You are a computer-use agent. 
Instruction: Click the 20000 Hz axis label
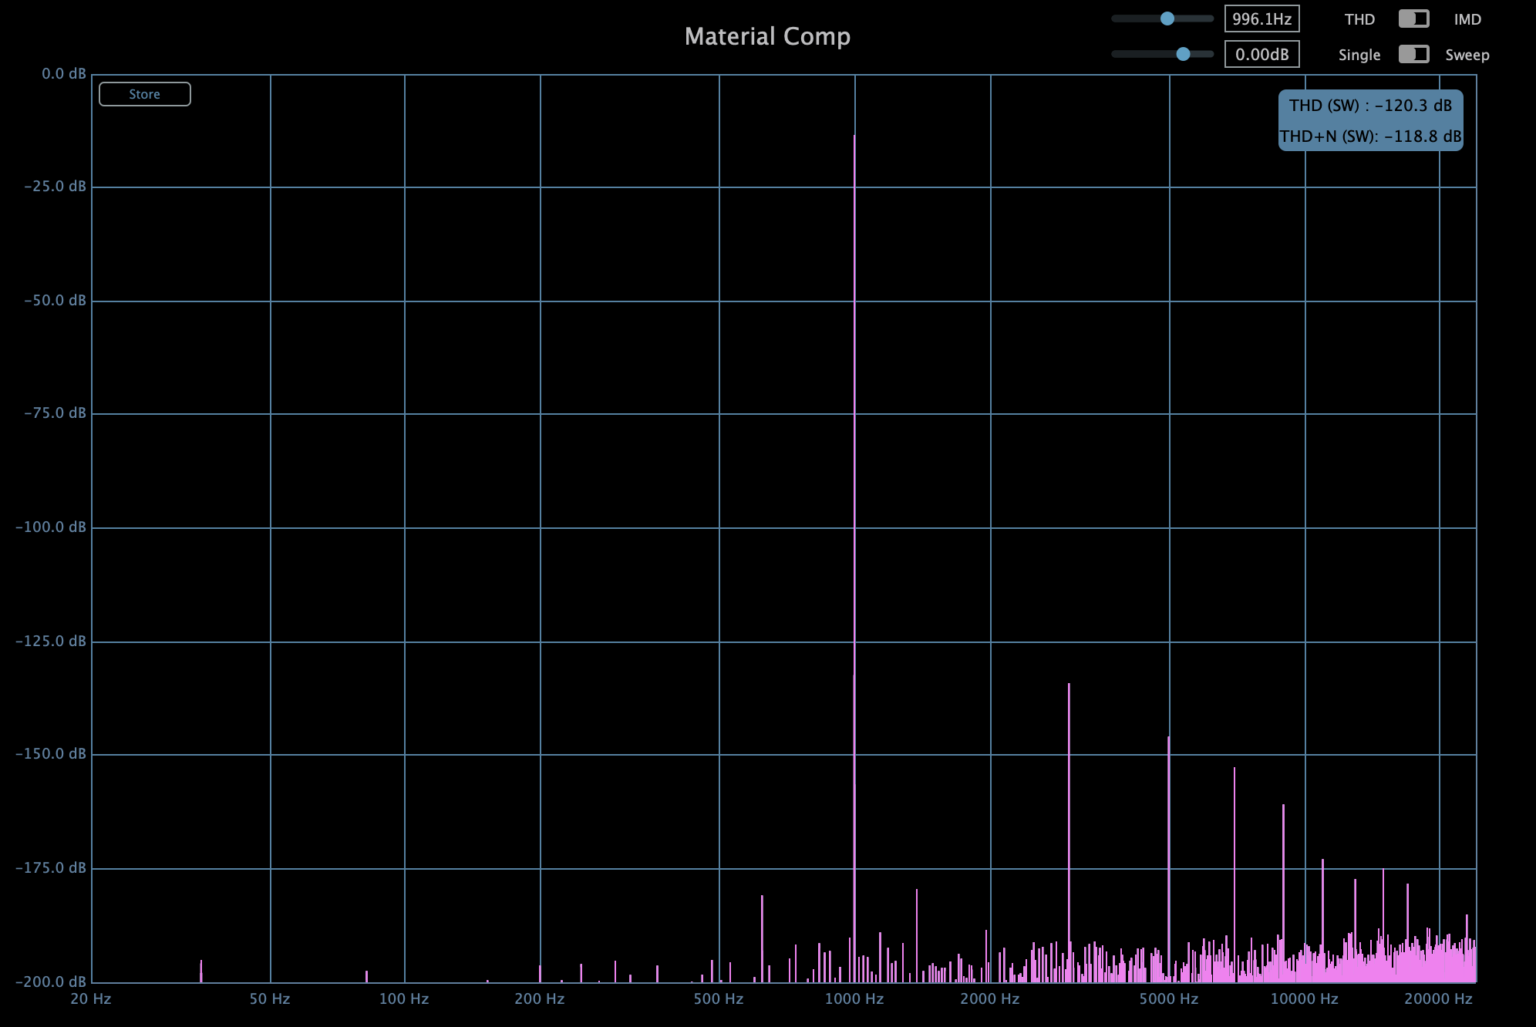[x=1438, y=998]
